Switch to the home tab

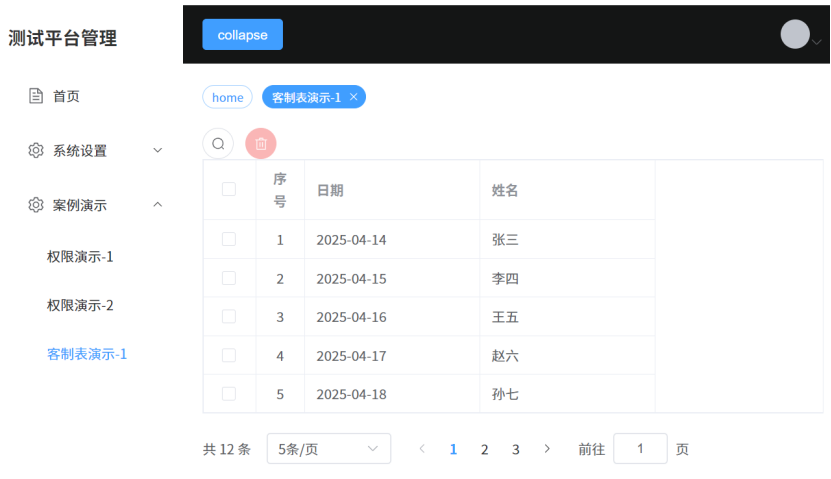227,97
